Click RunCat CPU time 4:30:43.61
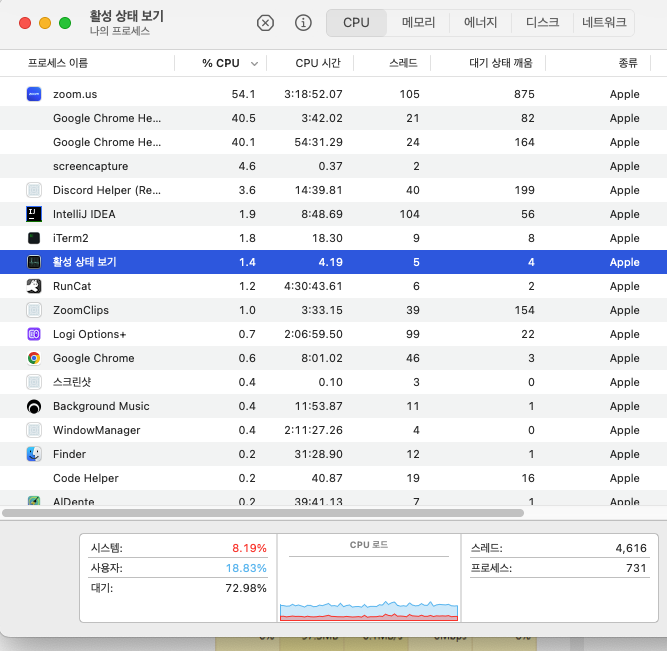 click(x=313, y=286)
